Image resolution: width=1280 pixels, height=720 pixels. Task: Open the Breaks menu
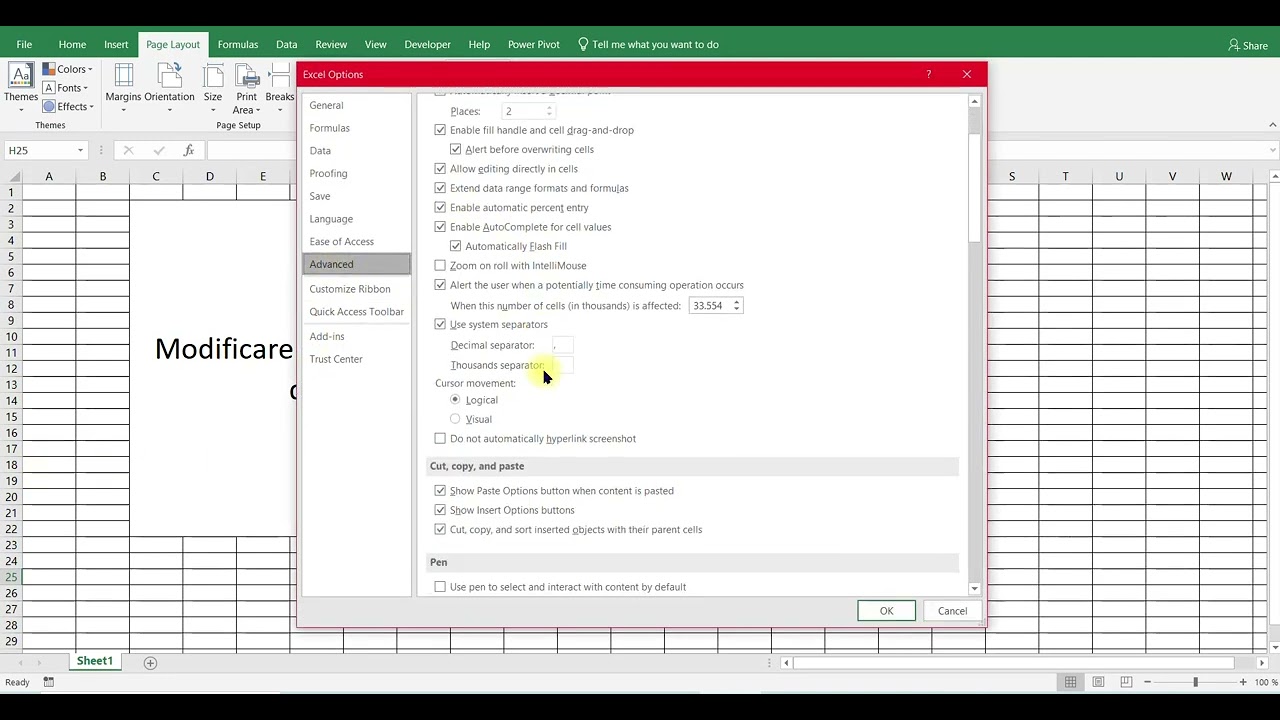point(280,87)
